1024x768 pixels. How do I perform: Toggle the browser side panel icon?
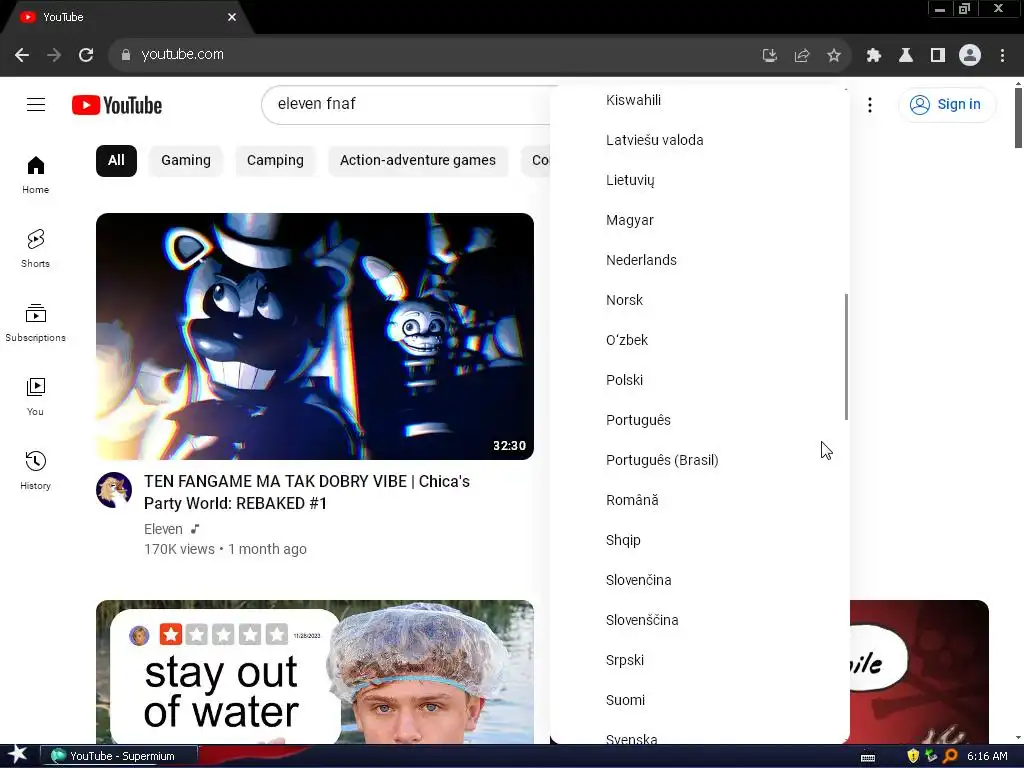[937, 55]
